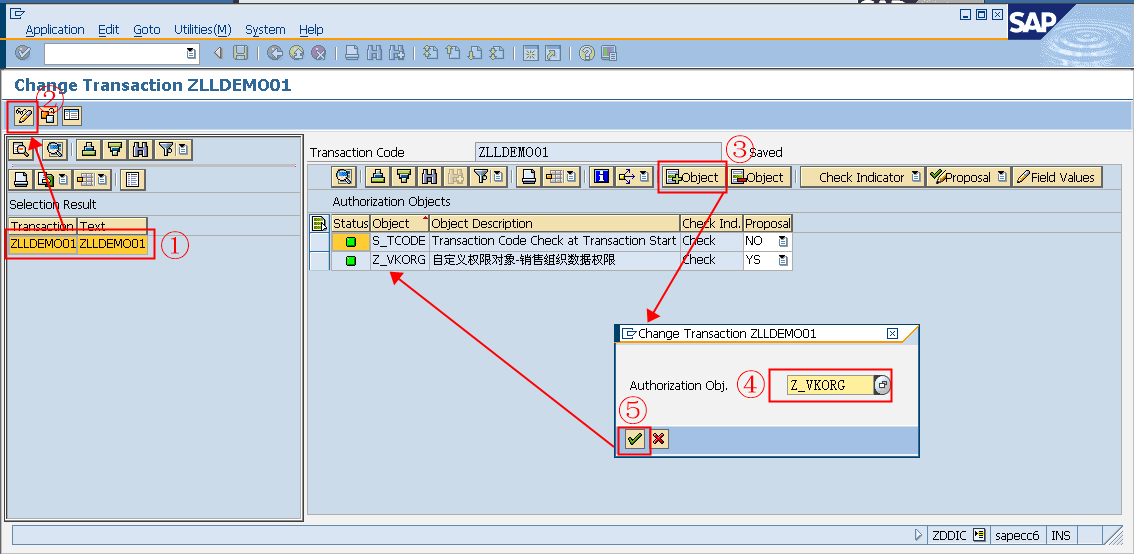The width and height of the screenshot is (1134, 554).
Task: Click the Save floppy disk icon
Action: 241,53
